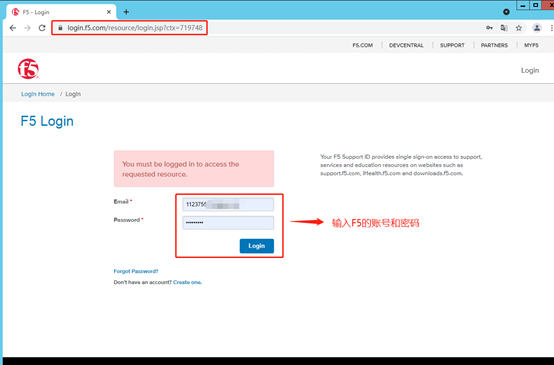Bookmark this page with star icon

coord(519,28)
